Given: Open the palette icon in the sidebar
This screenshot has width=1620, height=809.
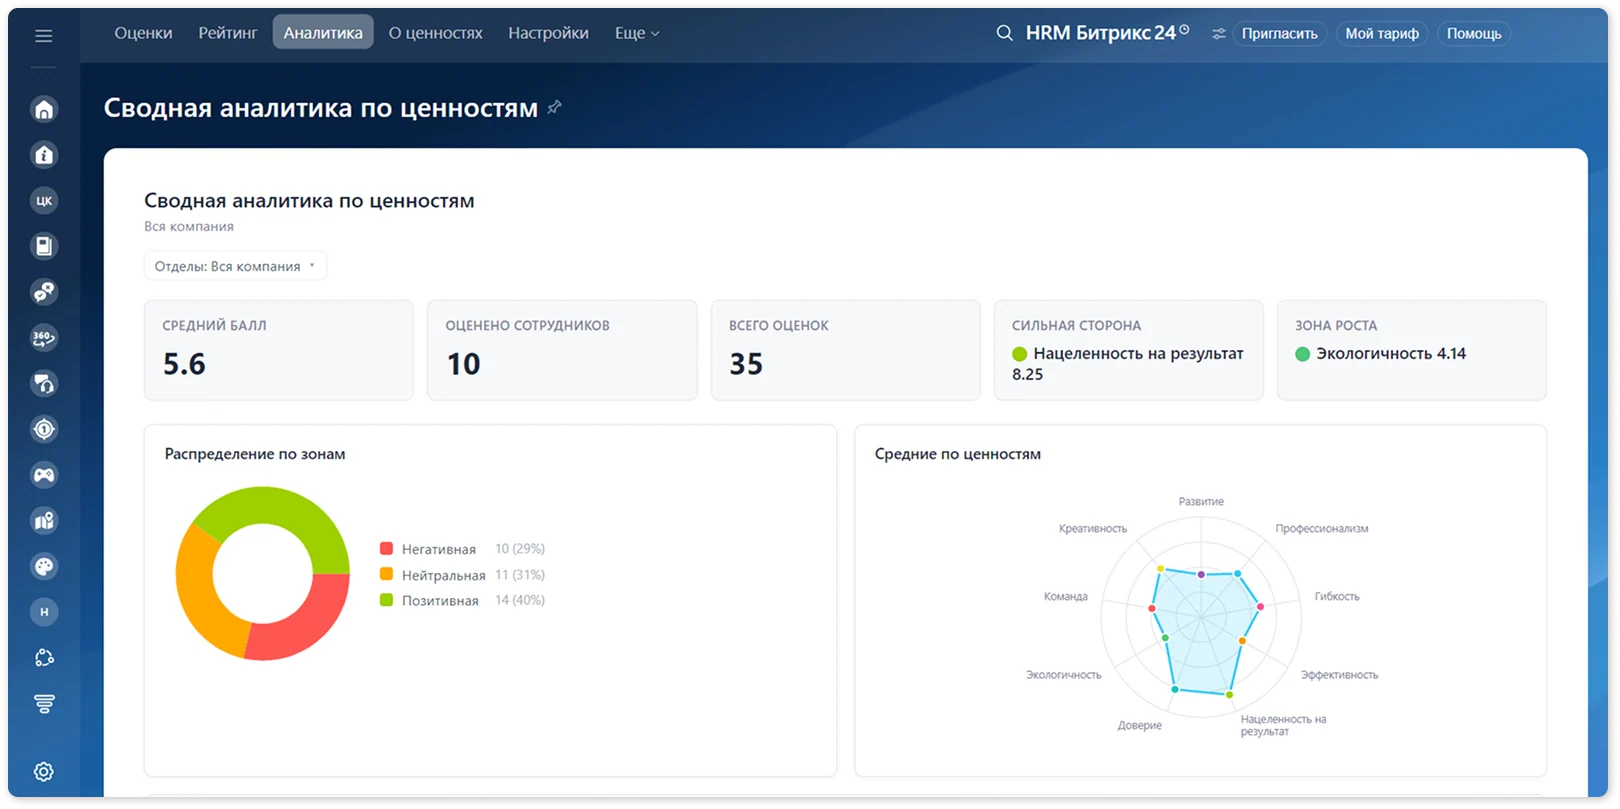Looking at the screenshot, I should tap(44, 566).
